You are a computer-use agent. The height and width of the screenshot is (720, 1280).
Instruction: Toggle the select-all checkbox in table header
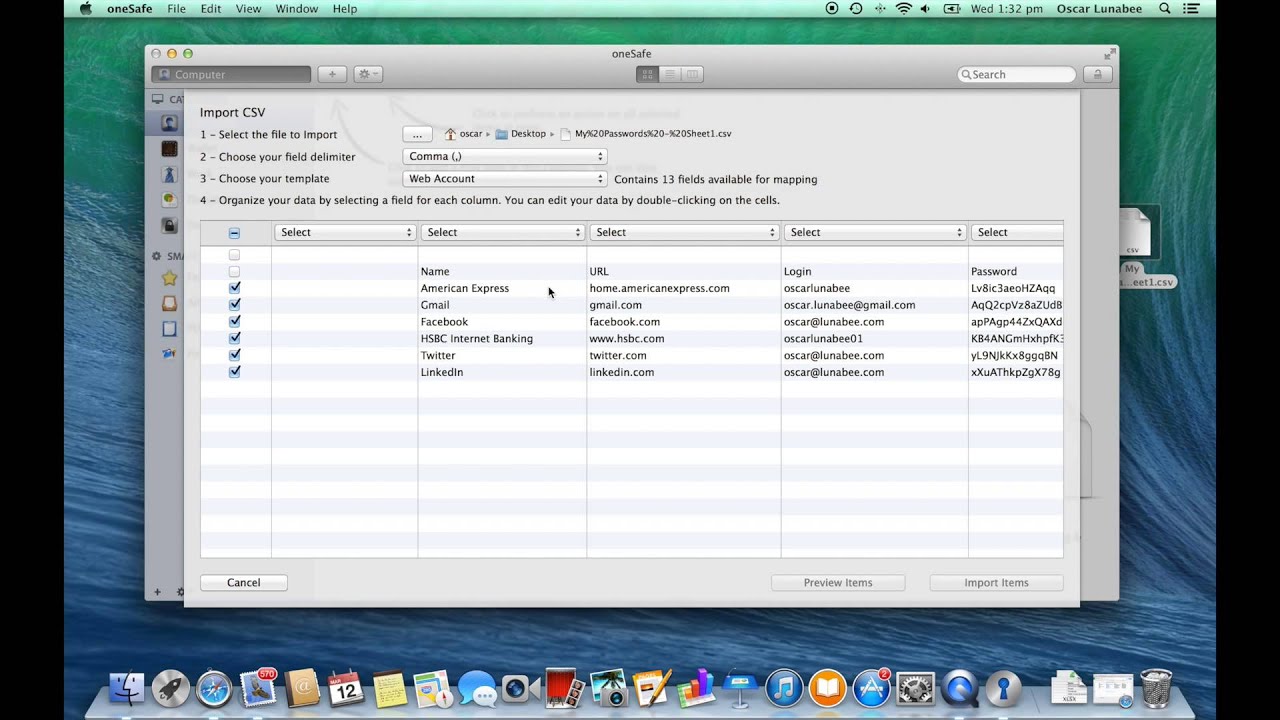coord(234,233)
